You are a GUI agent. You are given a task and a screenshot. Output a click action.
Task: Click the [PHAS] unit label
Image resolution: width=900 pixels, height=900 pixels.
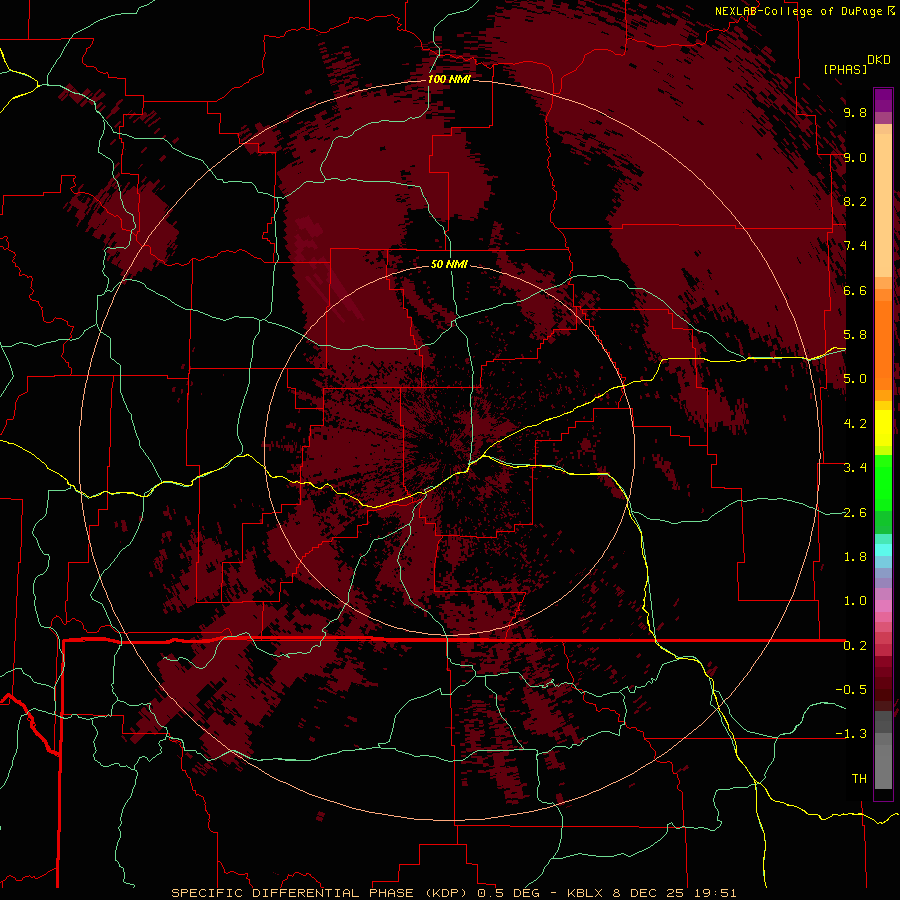click(x=845, y=69)
